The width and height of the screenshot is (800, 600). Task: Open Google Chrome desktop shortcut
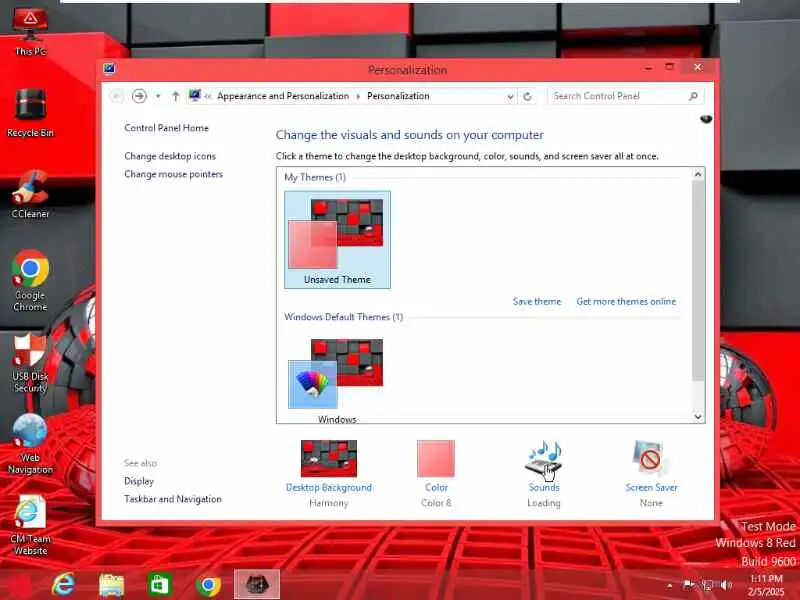[30, 281]
